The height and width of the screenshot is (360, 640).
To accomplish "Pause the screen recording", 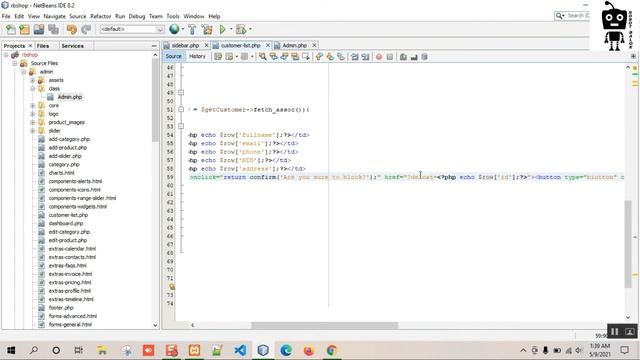I will (615, 331).
